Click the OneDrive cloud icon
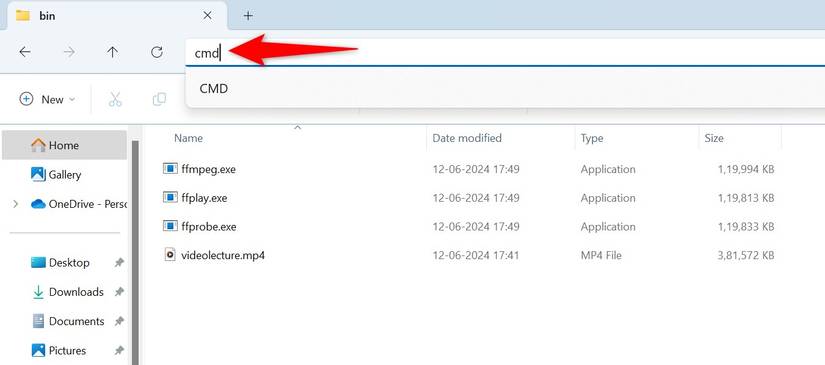The width and height of the screenshot is (825, 365). (x=38, y=204)
